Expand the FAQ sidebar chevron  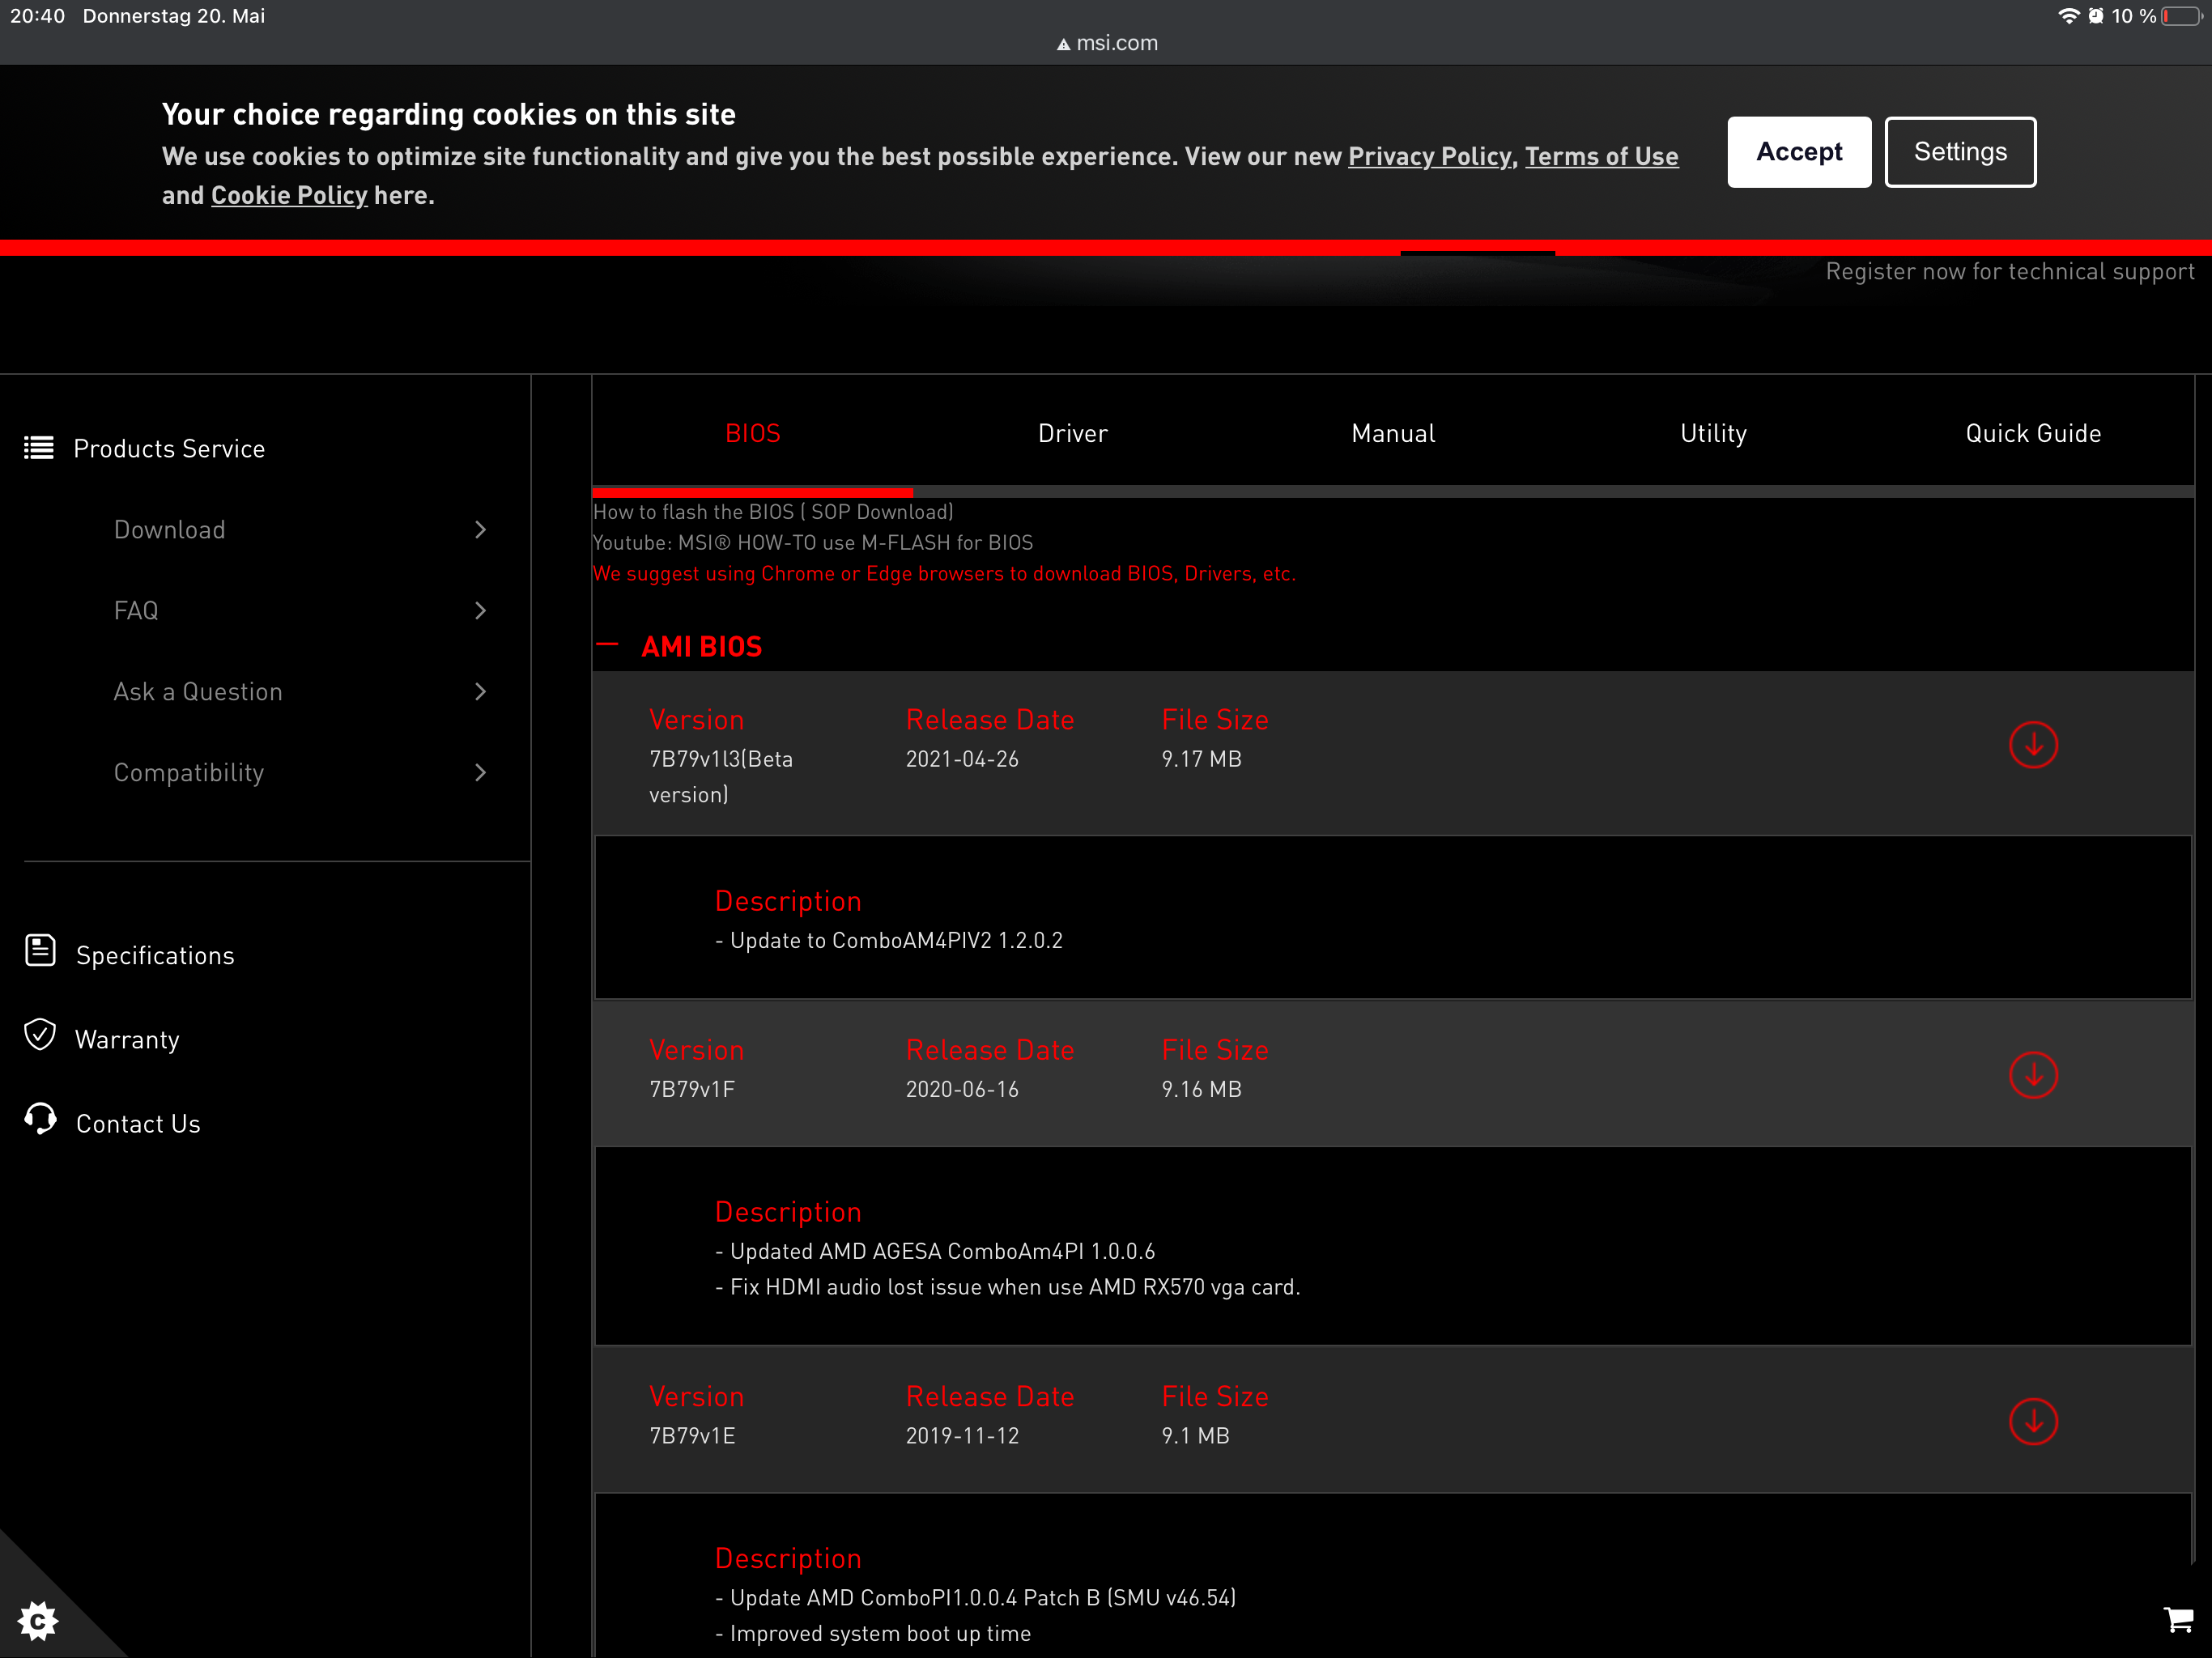480,611
